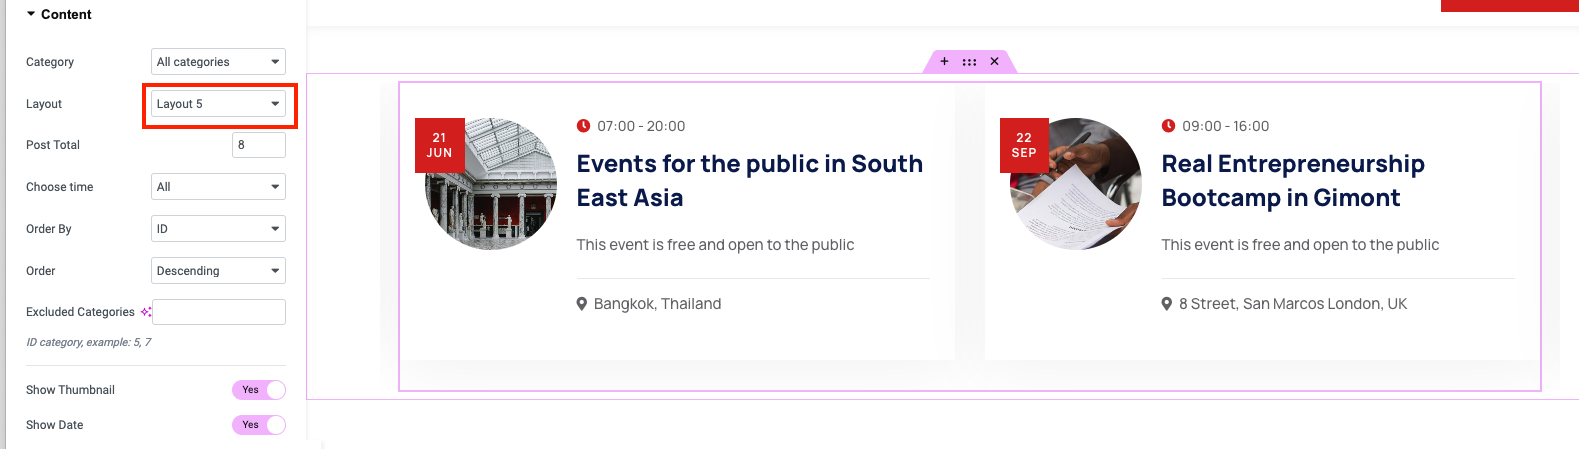The height and width of the screenshot is (449, 1579).
Task: Change the Descending order dropdown
Action: 218,271
